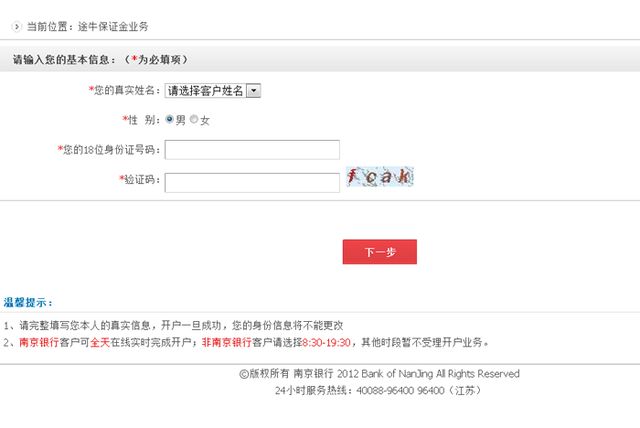Click the 温馨提示 heading
640x428 pixels.
(x=28, y=303)
